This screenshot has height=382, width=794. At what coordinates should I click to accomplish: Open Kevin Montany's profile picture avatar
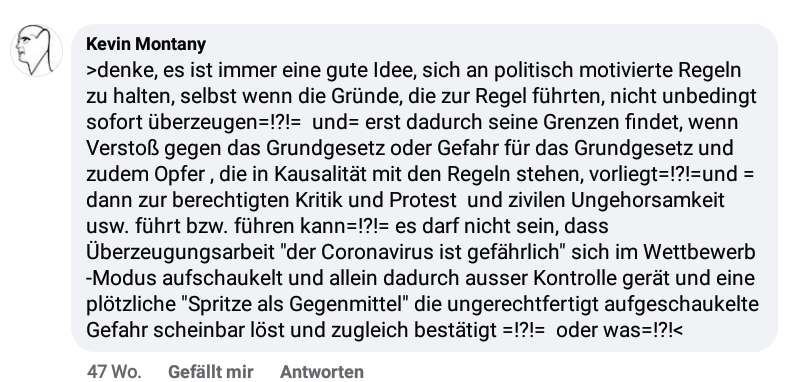point(36,51)
